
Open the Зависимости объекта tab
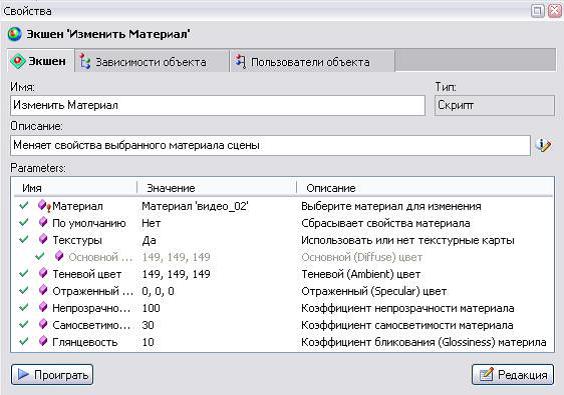151,62
